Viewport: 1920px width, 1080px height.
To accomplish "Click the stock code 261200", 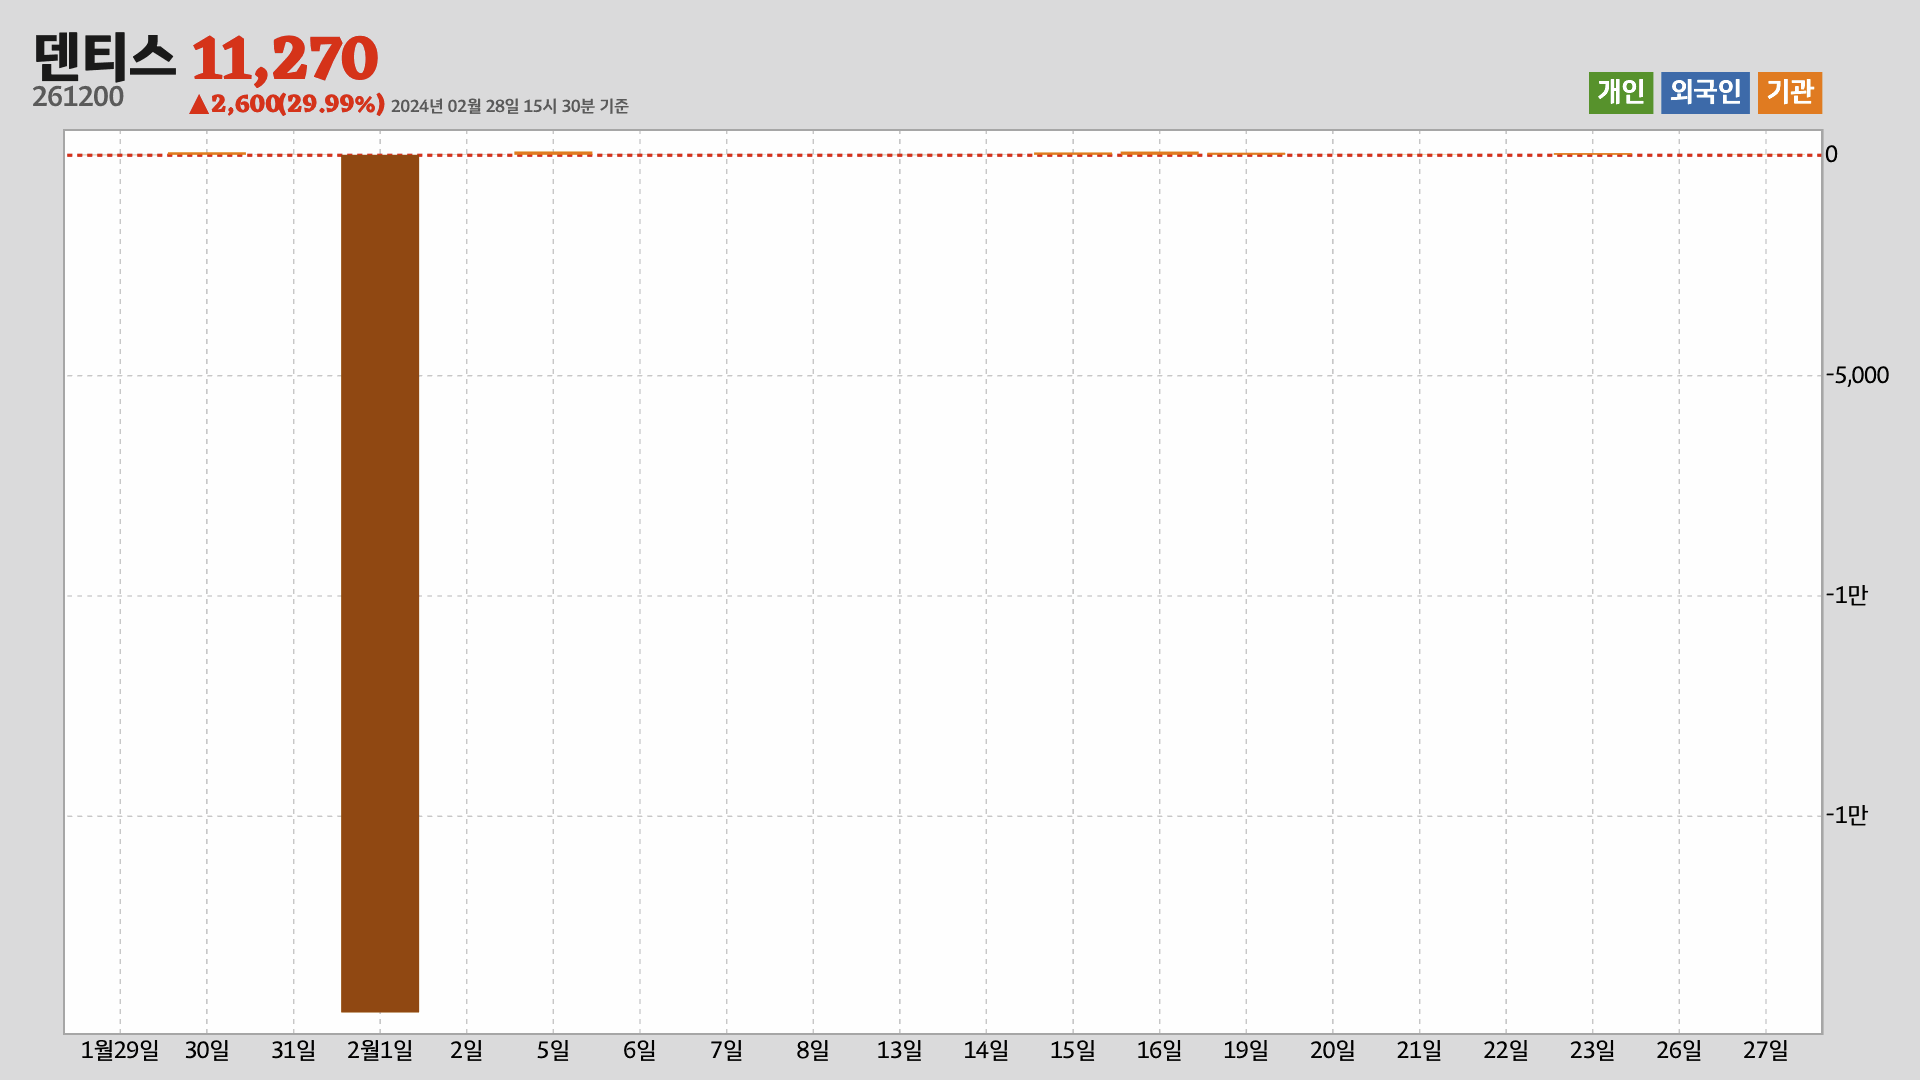I will tap(78, 97).
